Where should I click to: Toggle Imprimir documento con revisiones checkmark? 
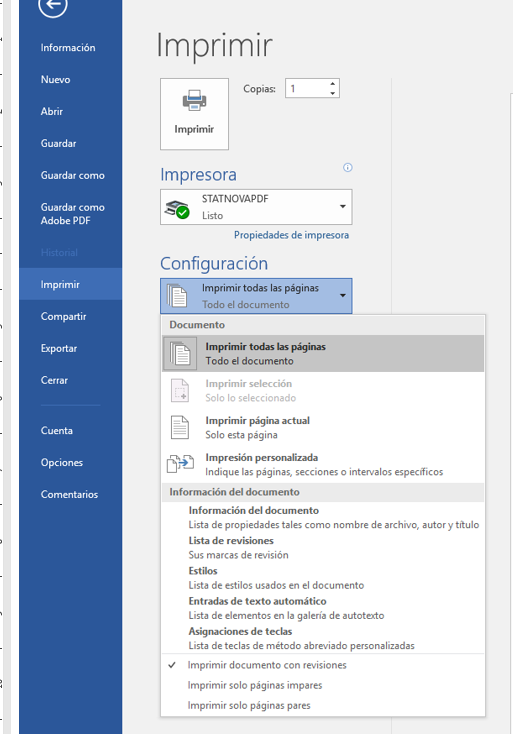172,665
